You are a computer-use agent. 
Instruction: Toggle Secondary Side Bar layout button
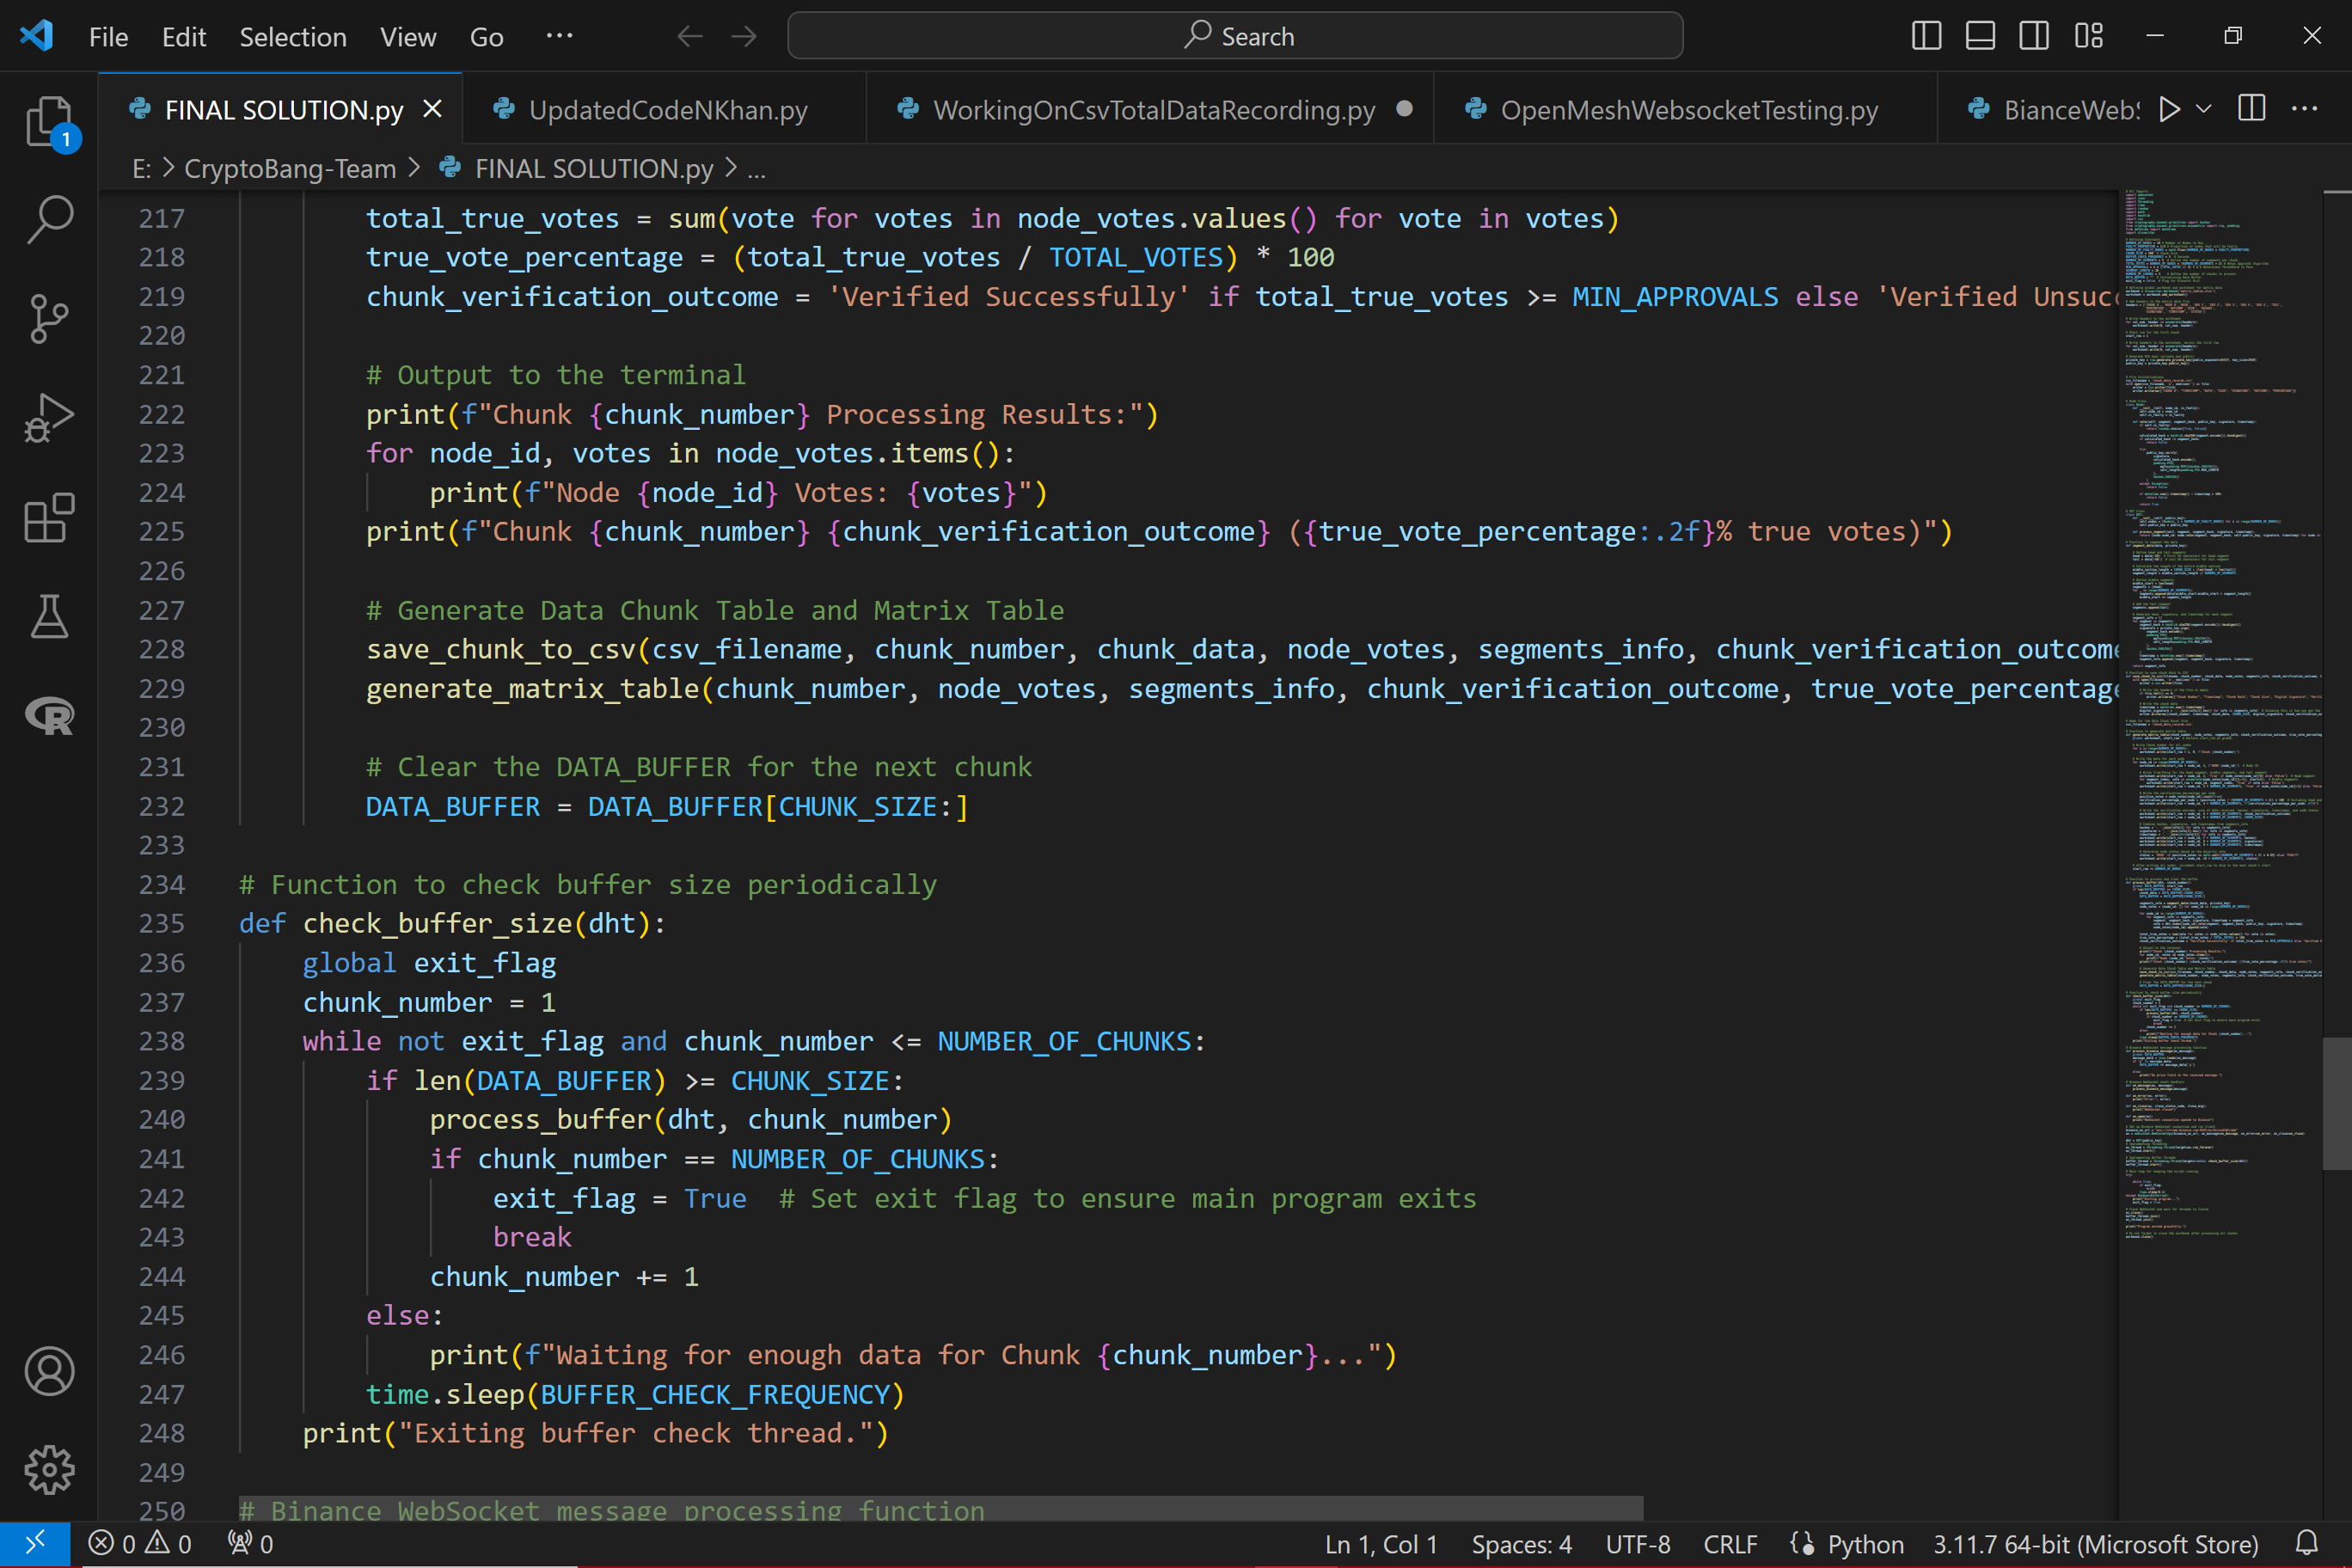pyautogui.click(x=2033, y=37)
